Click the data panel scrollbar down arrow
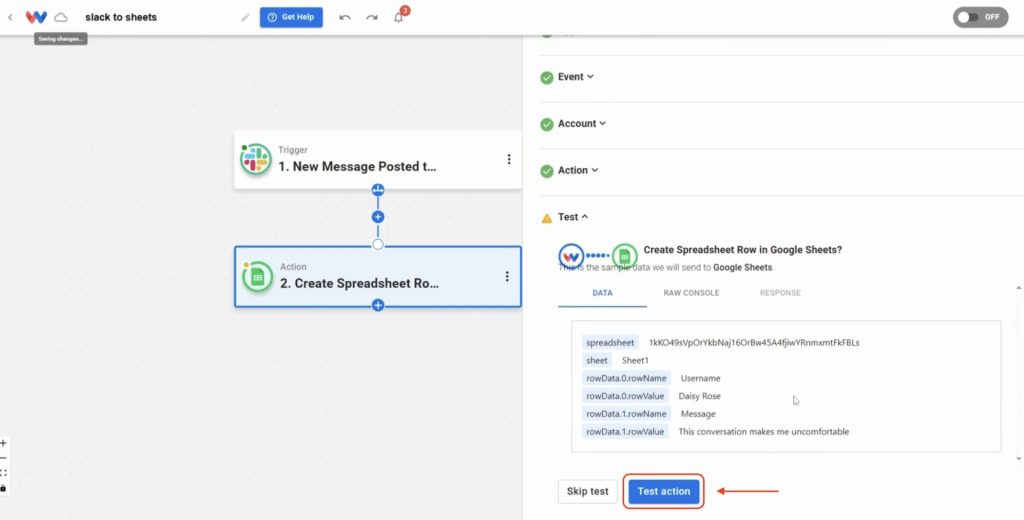Viewport: 1024px width, 520px height. point(1019,460)
